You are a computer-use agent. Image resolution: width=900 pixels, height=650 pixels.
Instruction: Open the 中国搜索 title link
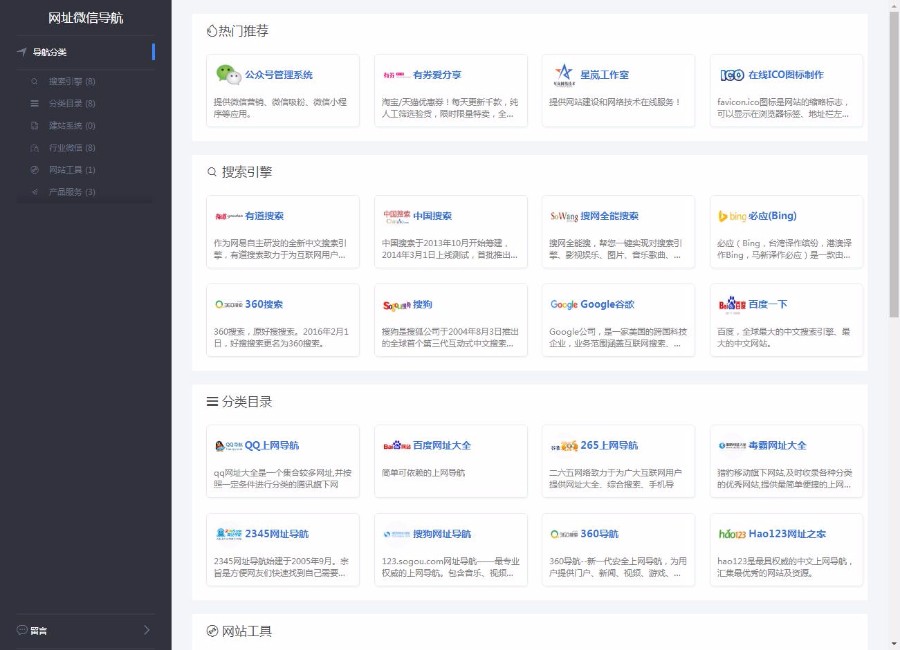[x=433, y=216]
